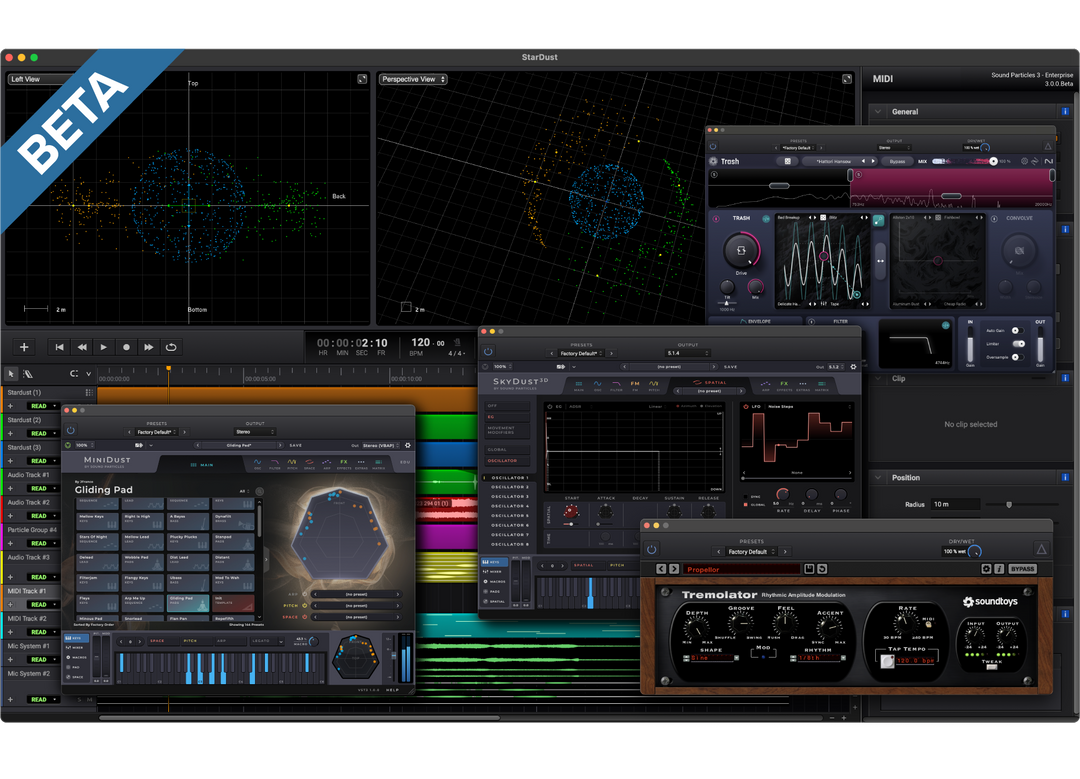Open the Trash ENVELOPE tab
The height and width of the screenshot is (779, 1080).
click(x=756, y=322)
